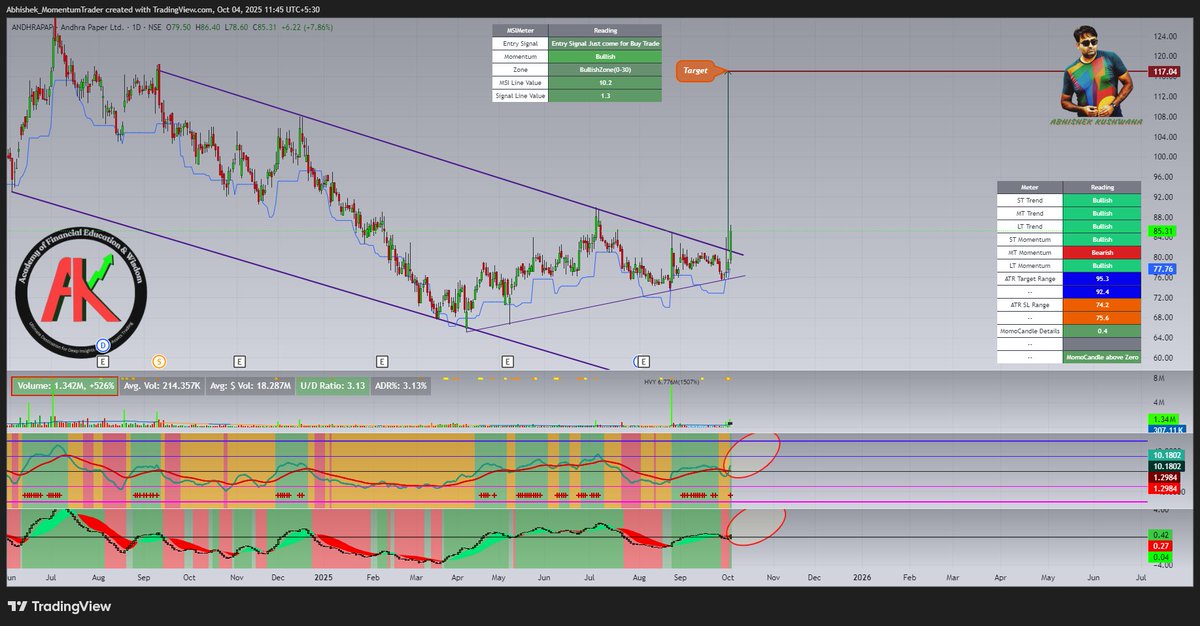Click the 60.00 price axis label

pyautogui.click(x=1163, y=357)
